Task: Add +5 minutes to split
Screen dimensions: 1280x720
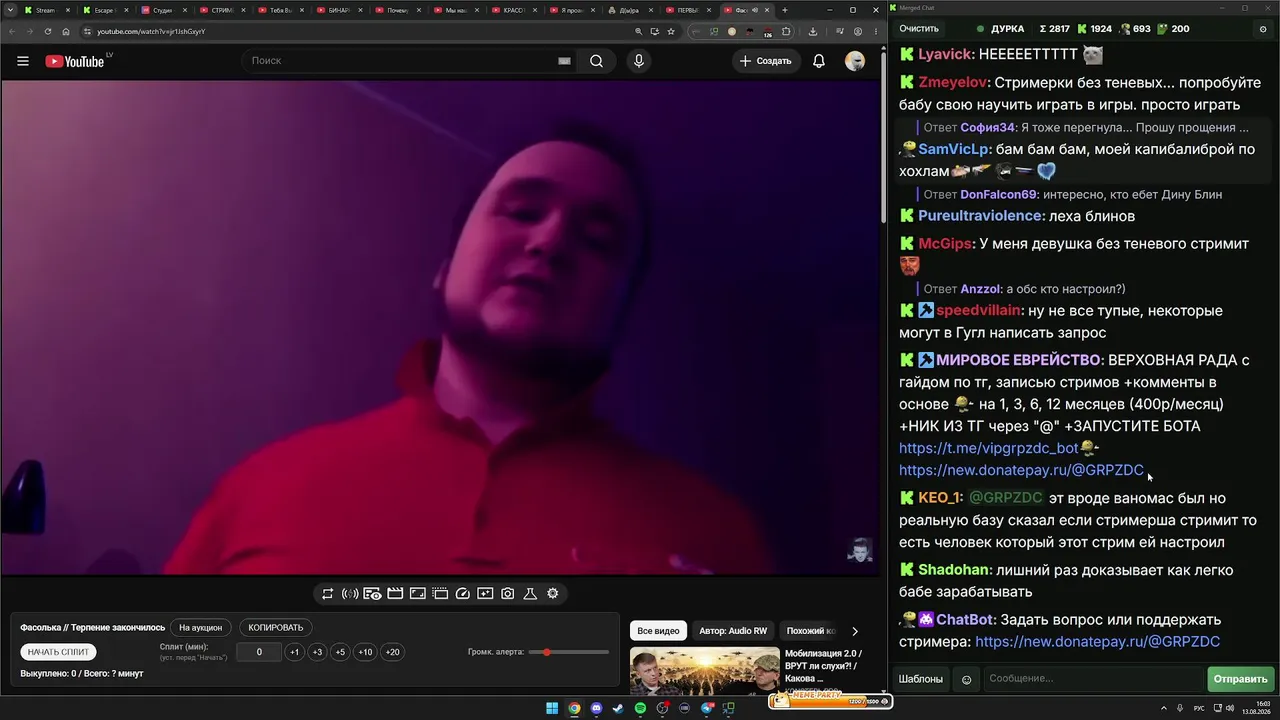Action: 340,652
